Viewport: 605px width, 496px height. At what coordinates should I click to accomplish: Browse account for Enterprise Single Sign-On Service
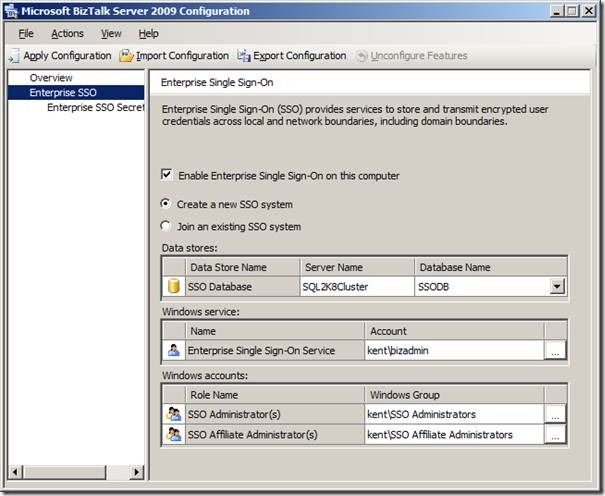[555, 350]
